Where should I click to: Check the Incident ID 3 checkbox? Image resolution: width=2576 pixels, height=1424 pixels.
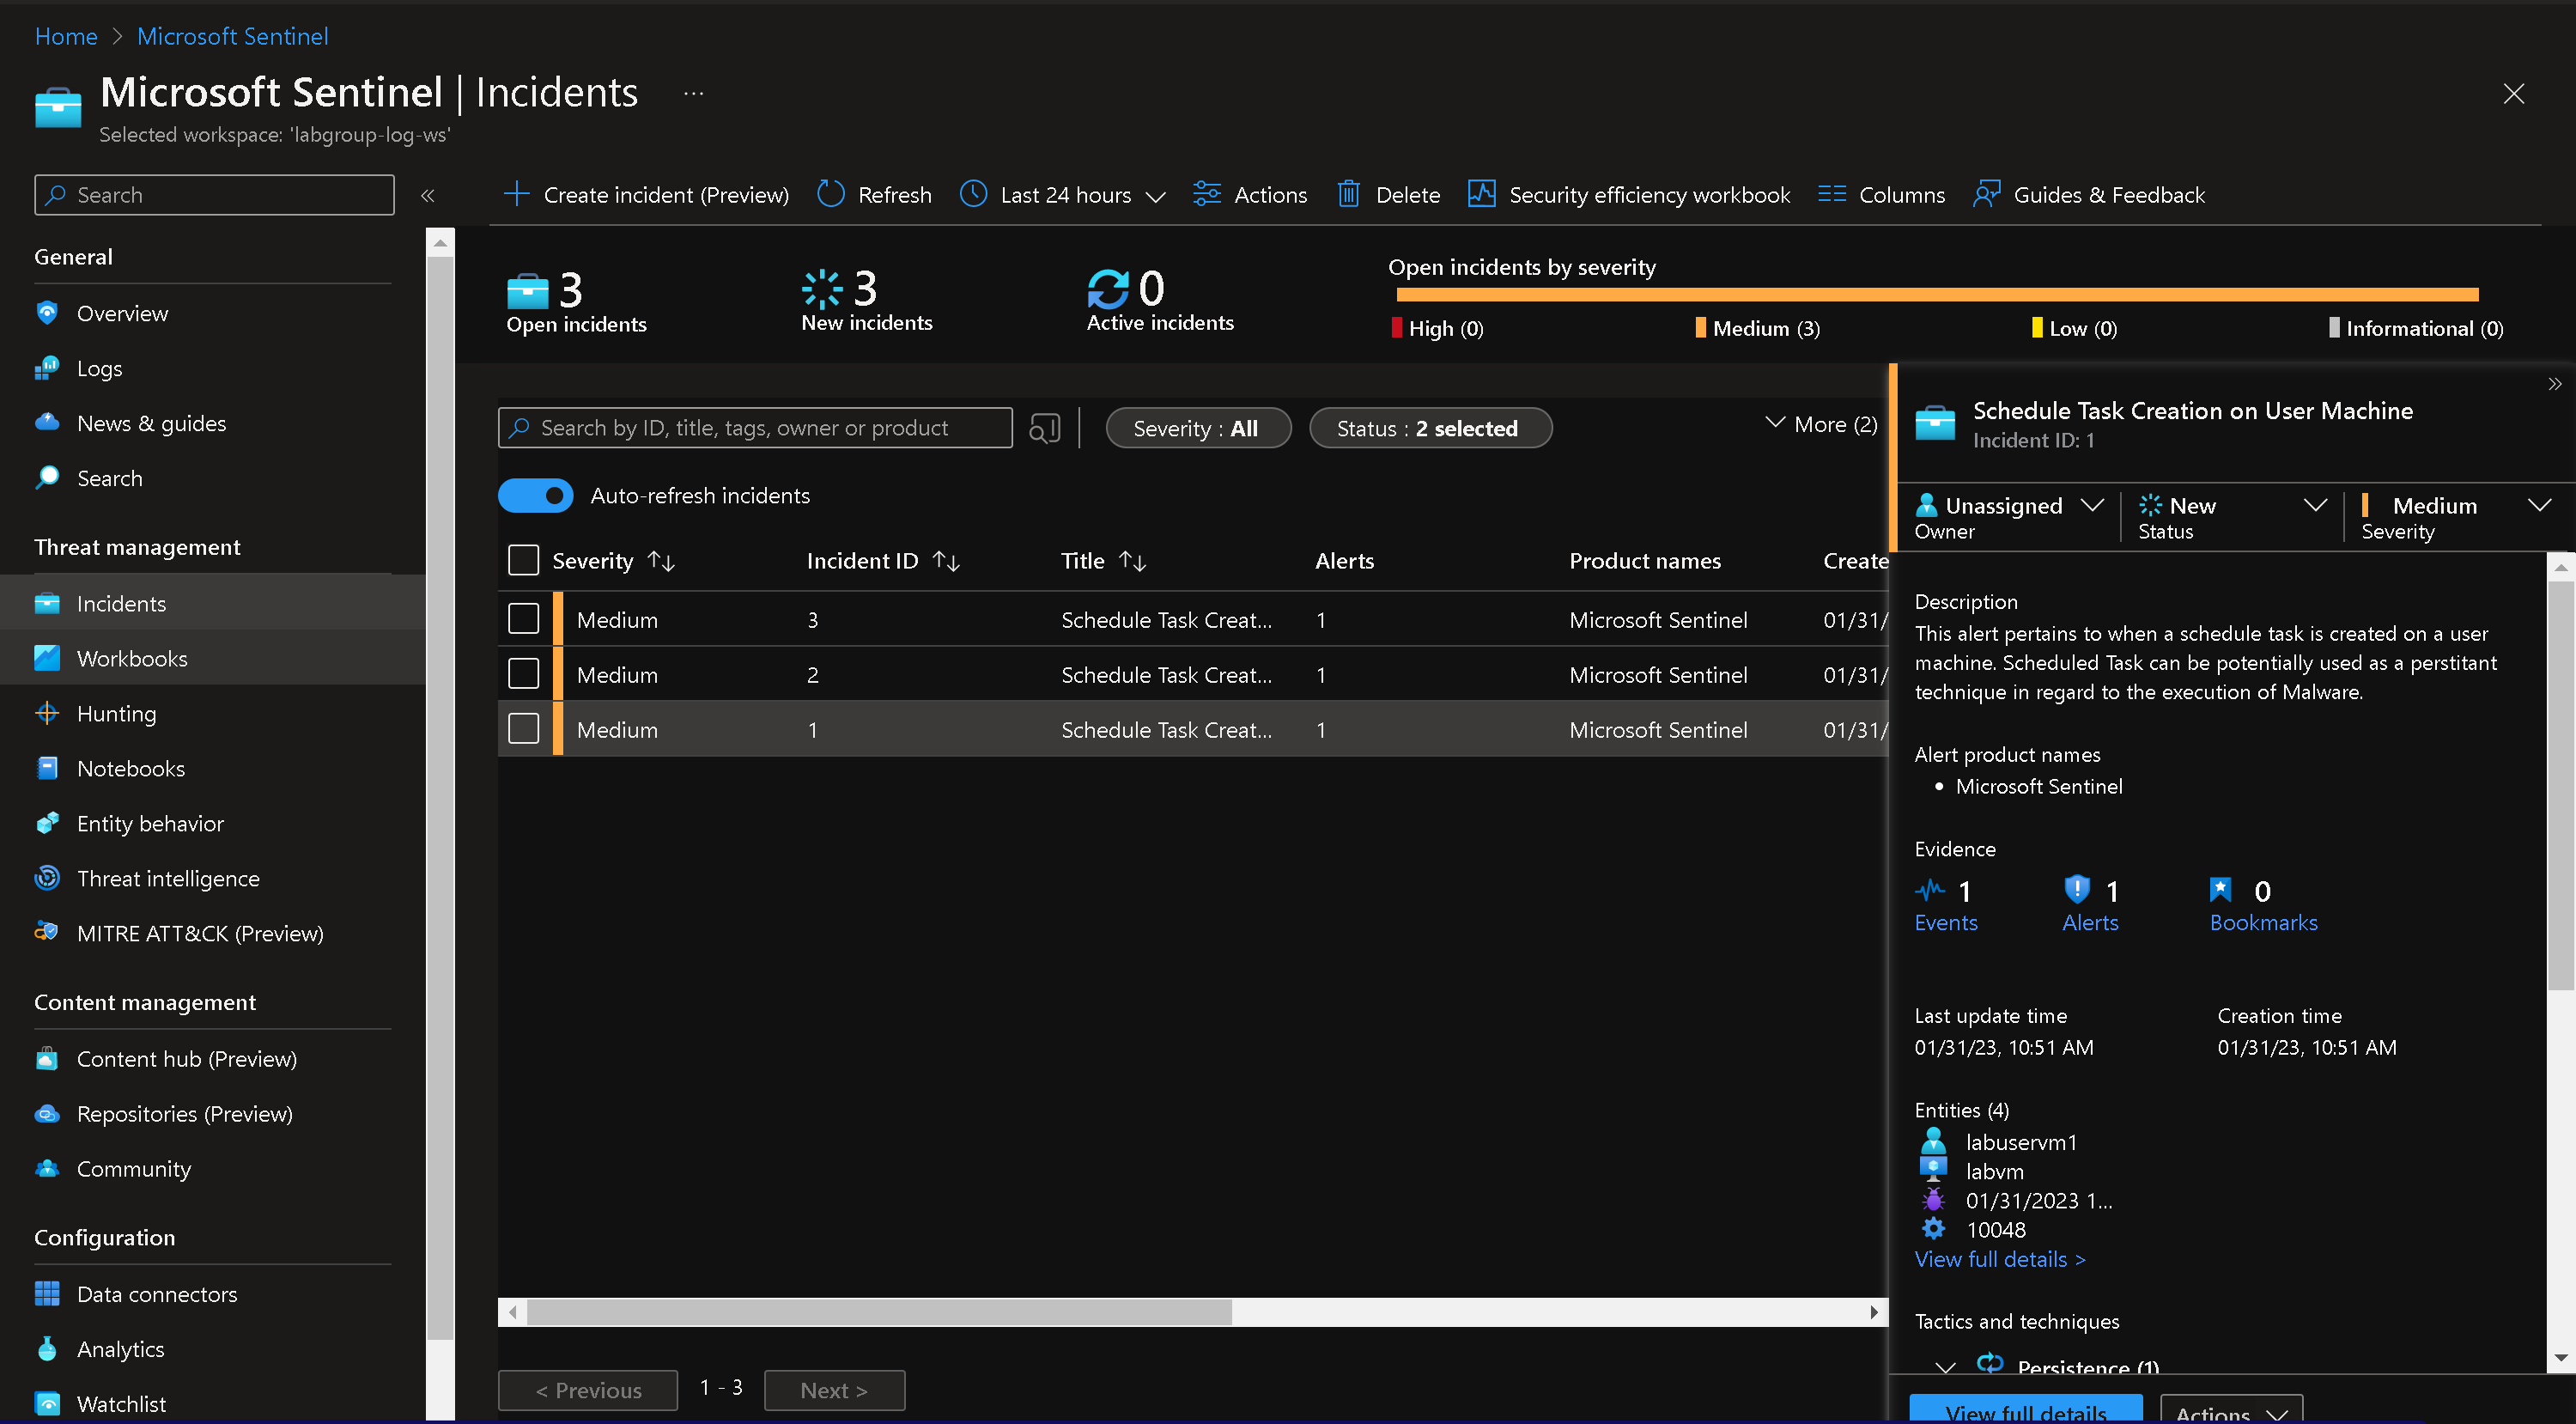tap(524, 619)
